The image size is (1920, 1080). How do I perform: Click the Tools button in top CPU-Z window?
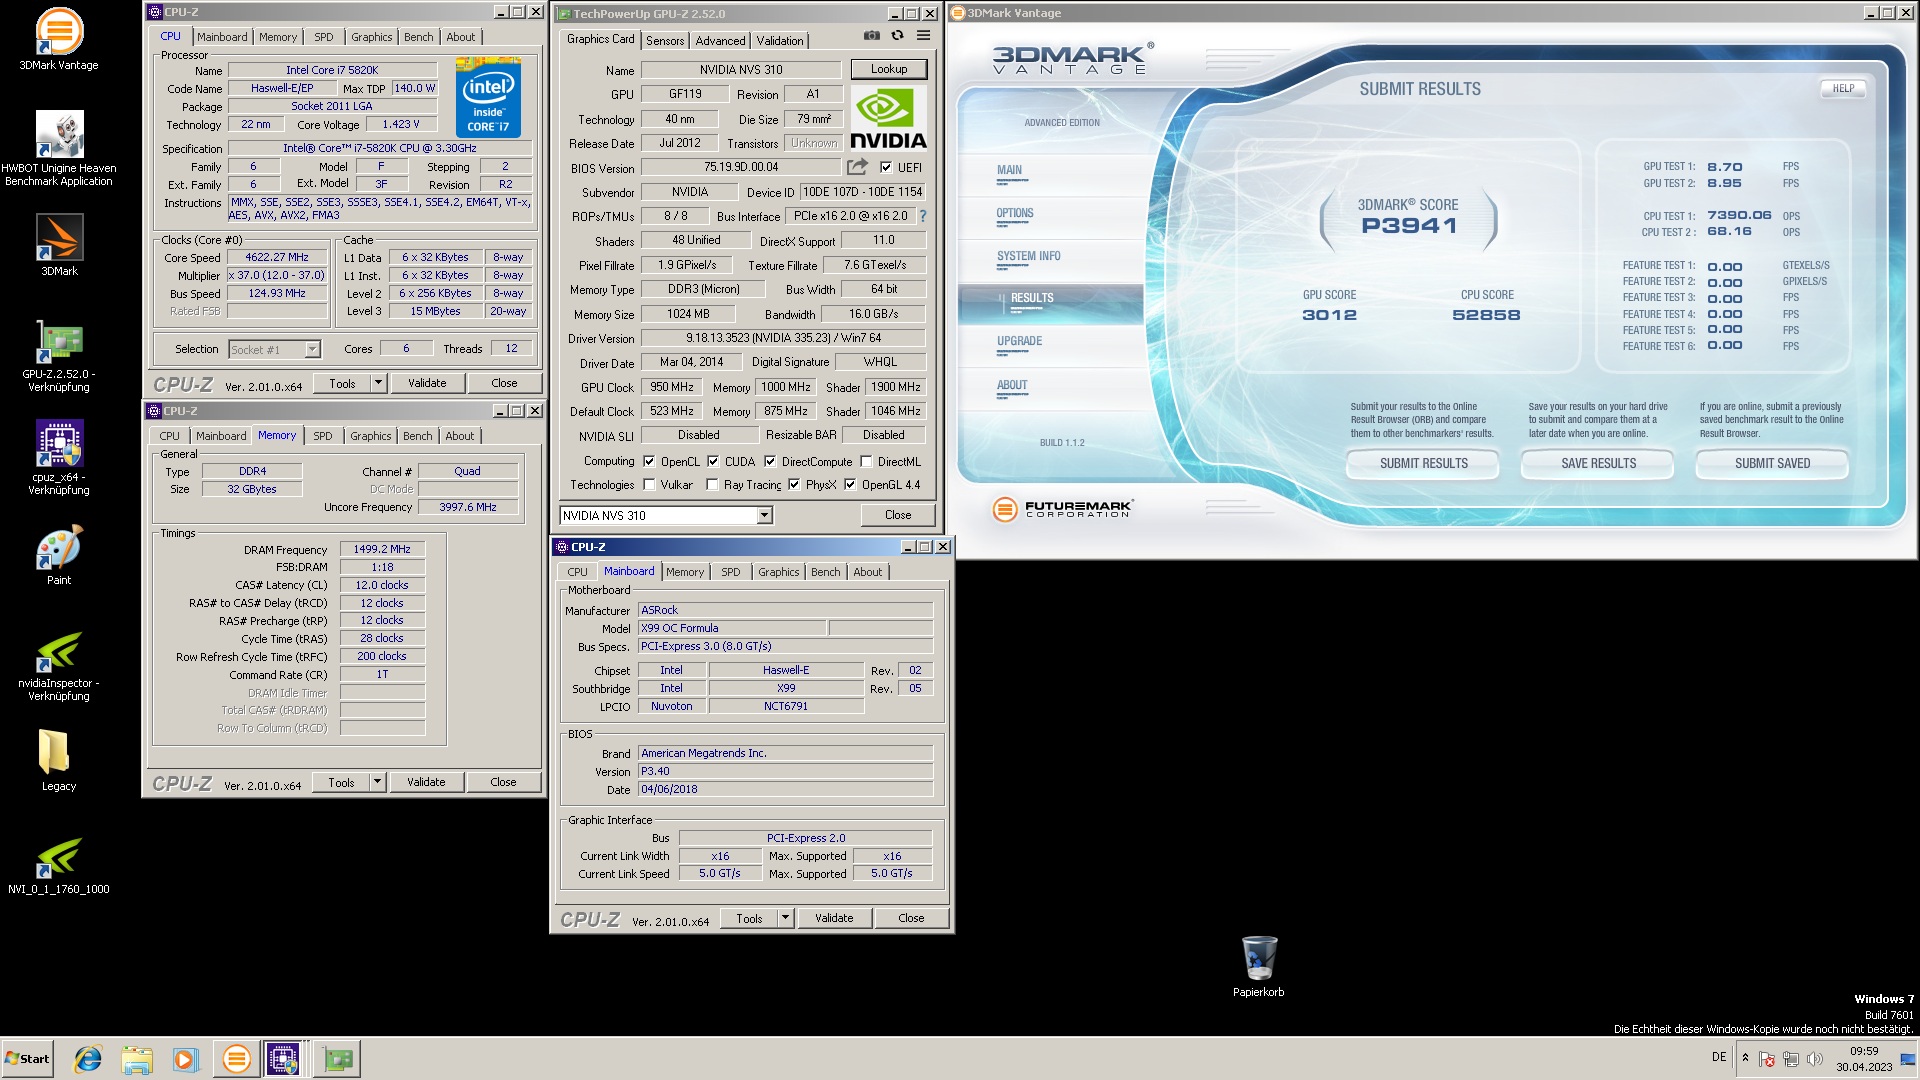click(342, 383)
